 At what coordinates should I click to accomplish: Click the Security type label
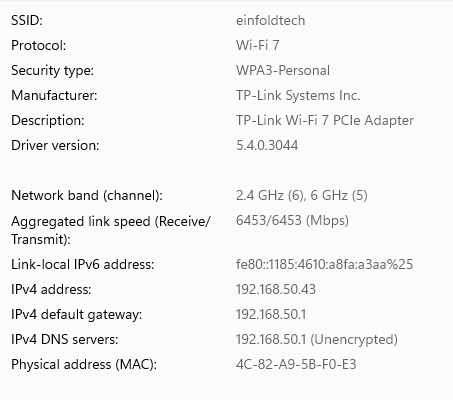pyautogui.click(x=52, y=70)
